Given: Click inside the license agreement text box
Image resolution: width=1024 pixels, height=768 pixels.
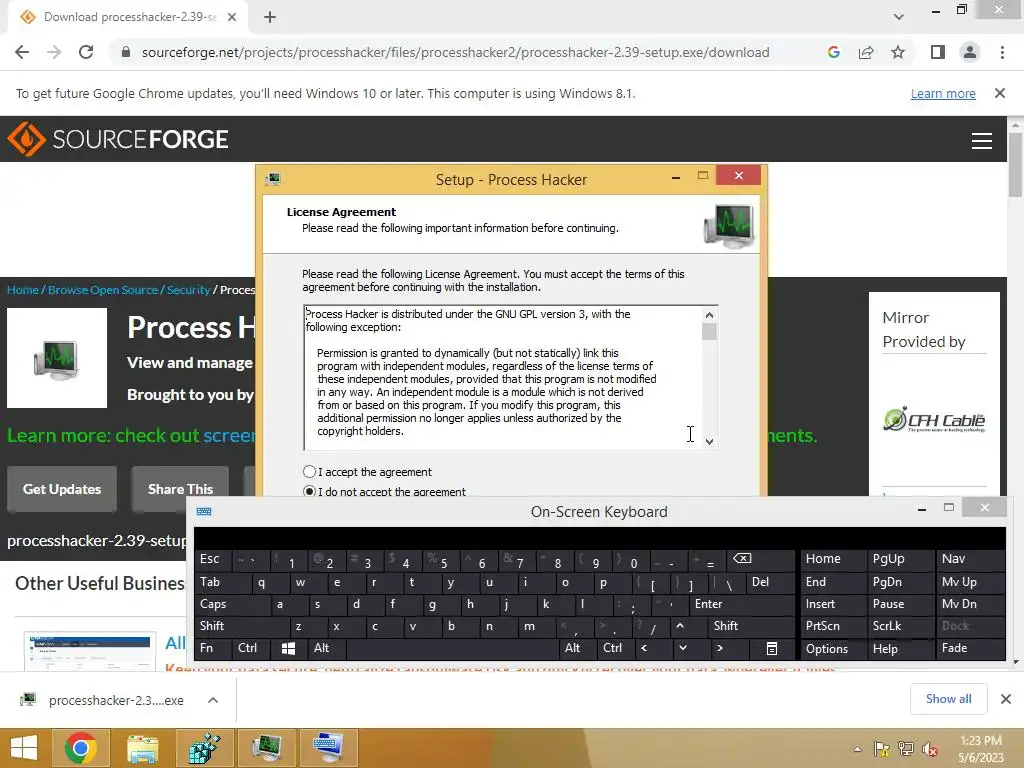Looking at the screenshot, I should [x=503, y=377].
